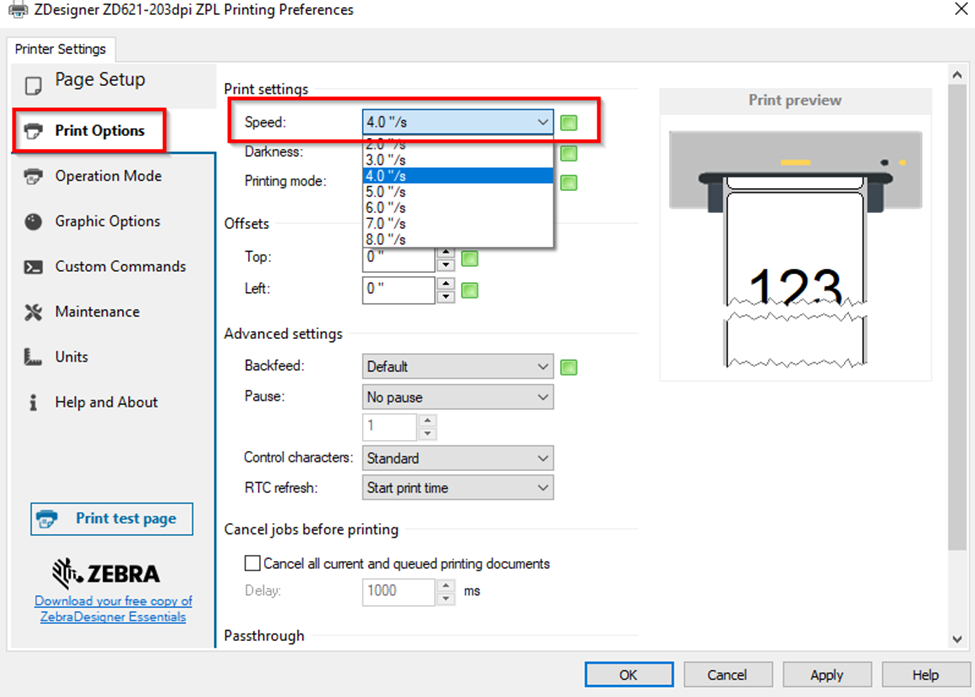Click the Units ruler icon
Viewport: 975px width, 697px height.
tap(32, 357)
